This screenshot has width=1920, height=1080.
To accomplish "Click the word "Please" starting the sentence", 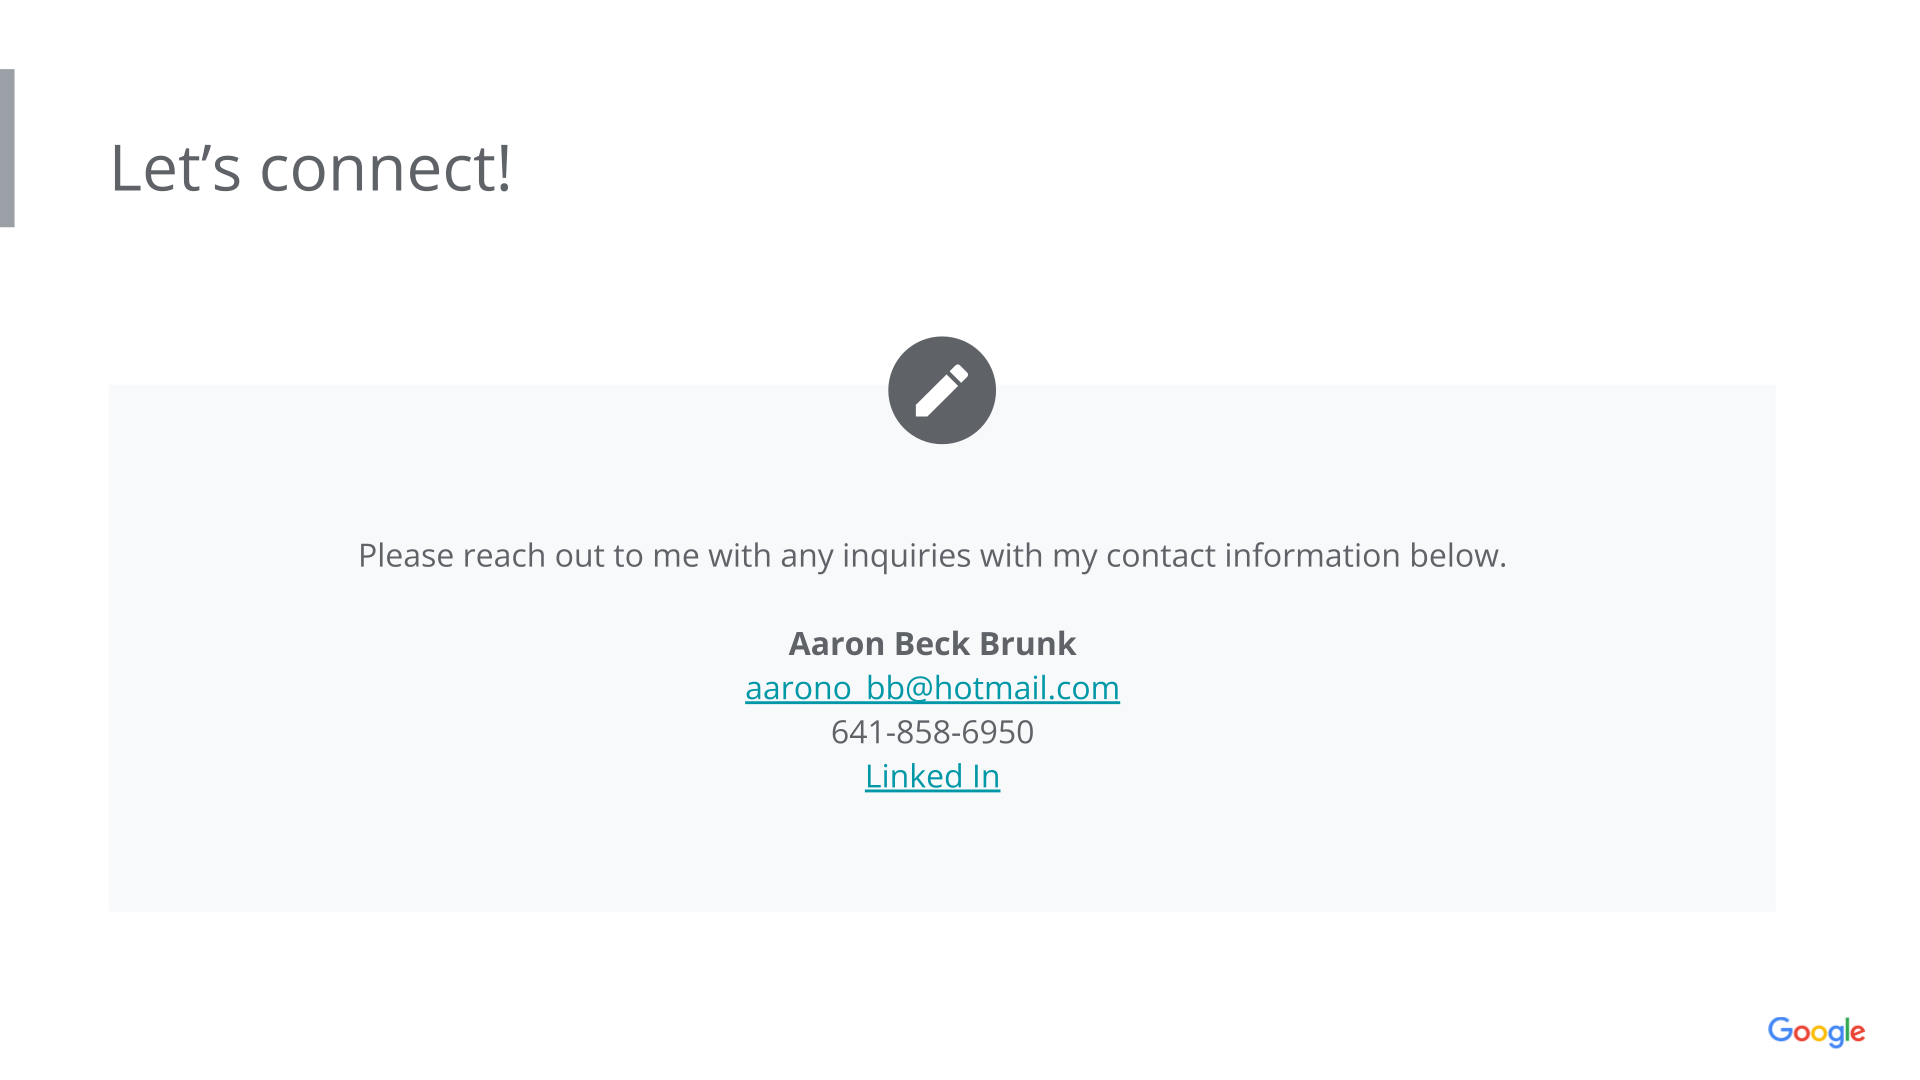I will click(x=406, y=555).
